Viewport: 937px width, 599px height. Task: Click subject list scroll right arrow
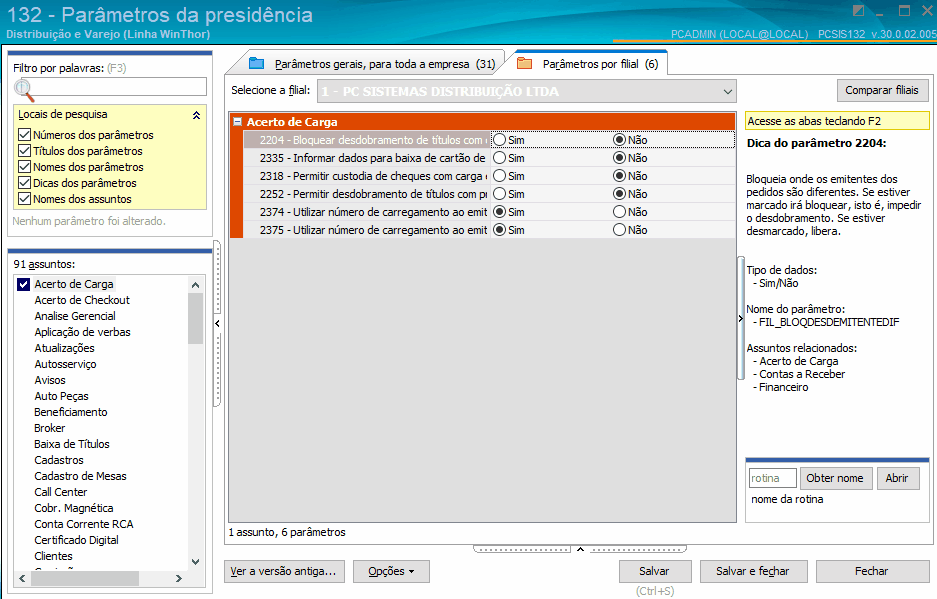[178, 578]
